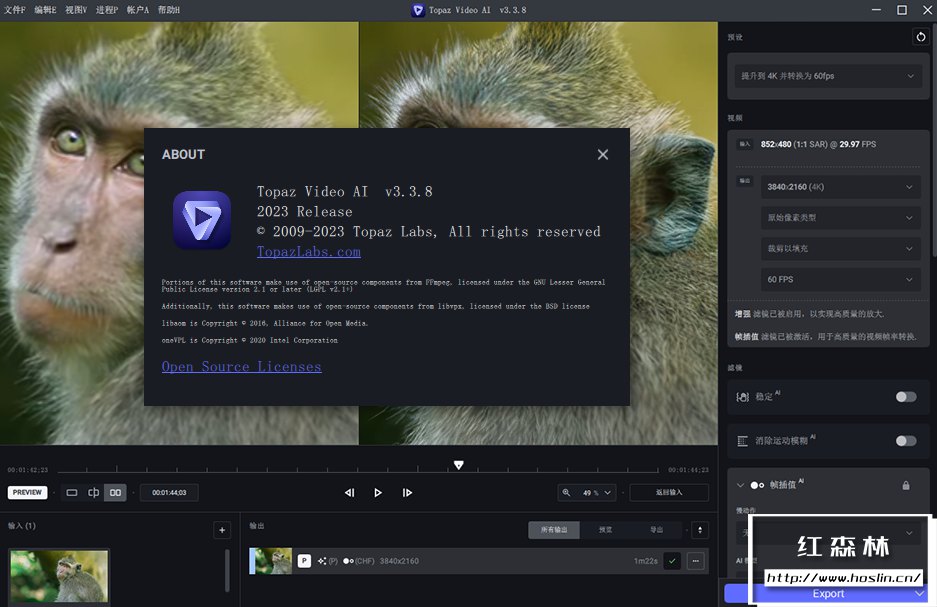937x607 pixels.
Task: Click the reset icon in the 预设 panel header
Action: coord(920,36)
